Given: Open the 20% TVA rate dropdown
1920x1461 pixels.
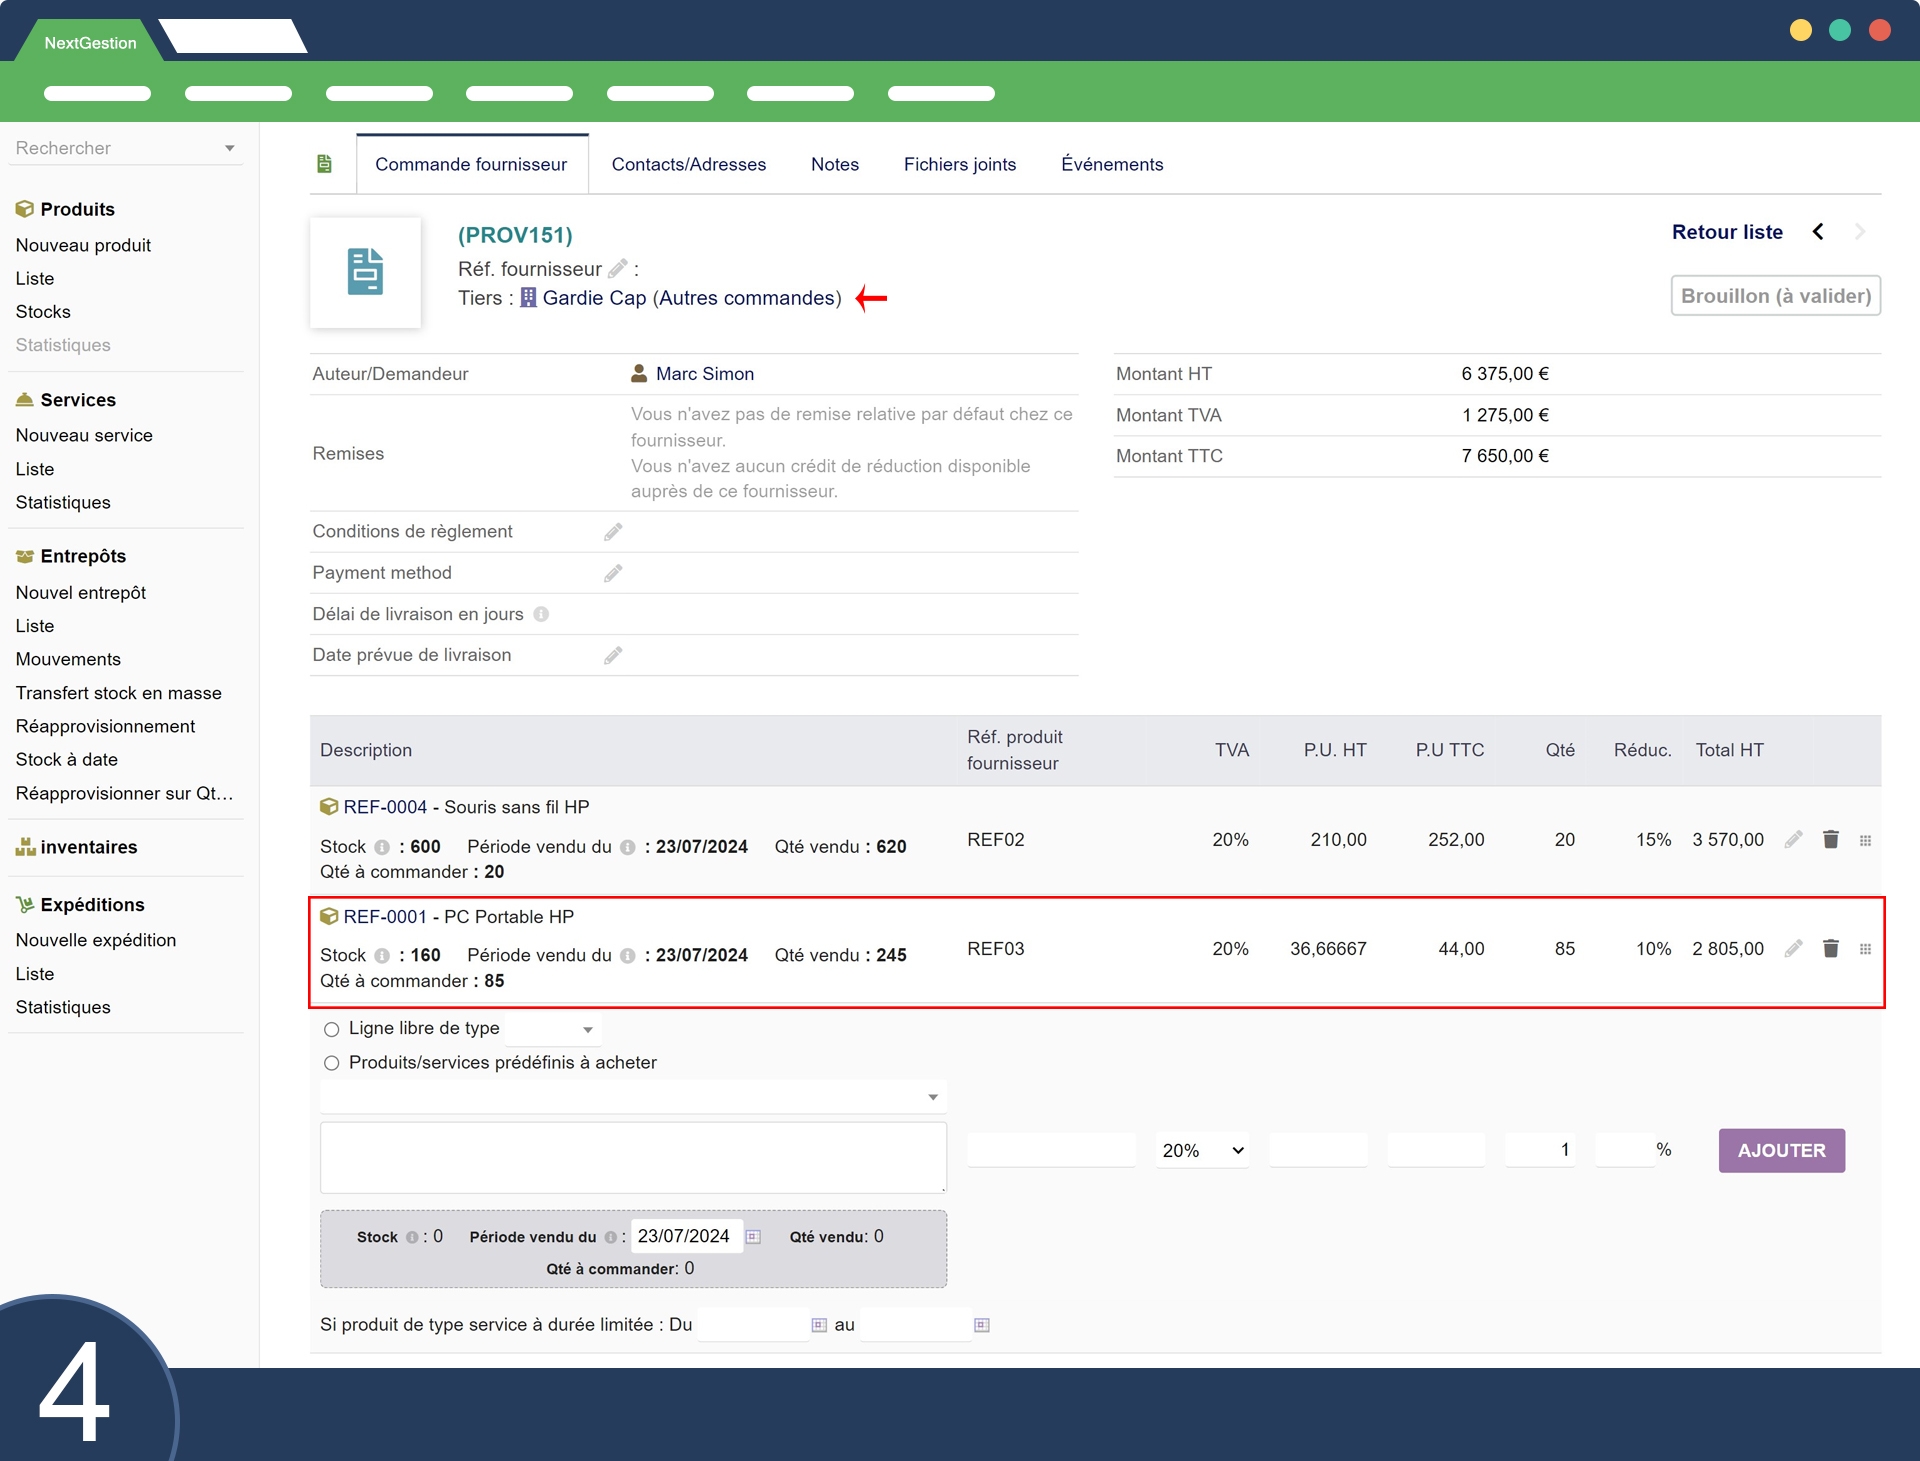Looking at the screenshot, I should (1202, 1150).
